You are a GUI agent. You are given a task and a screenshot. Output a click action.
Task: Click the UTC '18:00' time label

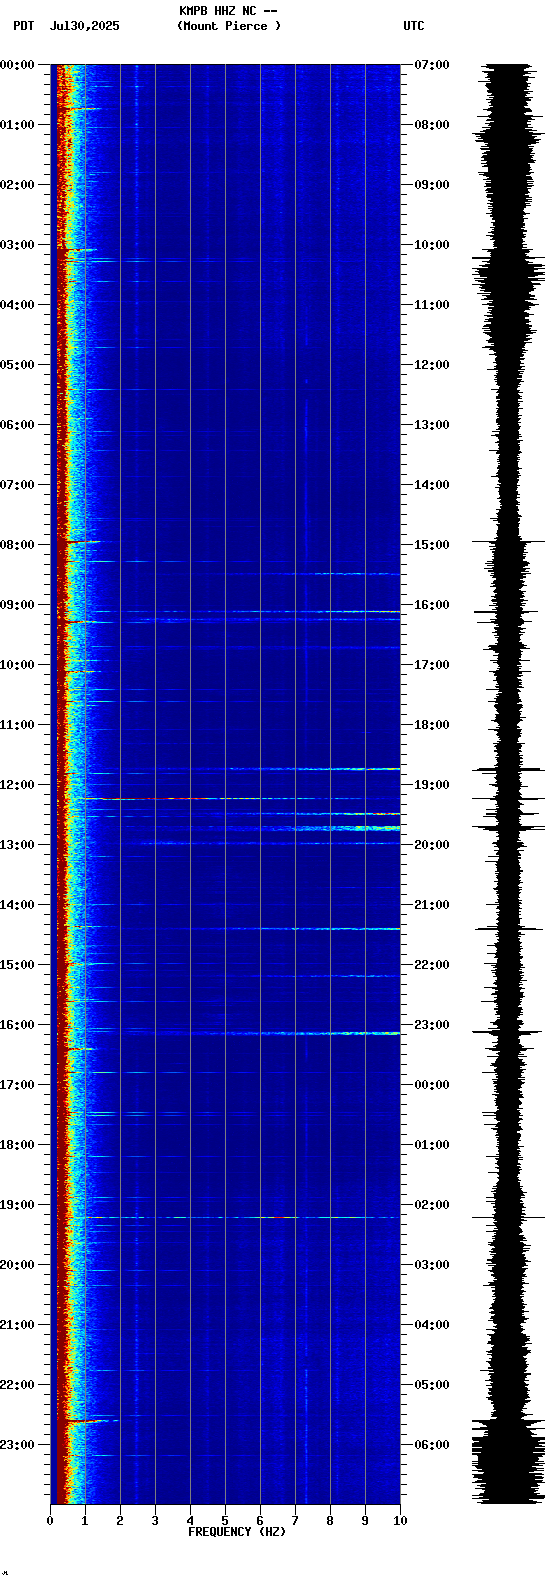[x=432, y=725]
